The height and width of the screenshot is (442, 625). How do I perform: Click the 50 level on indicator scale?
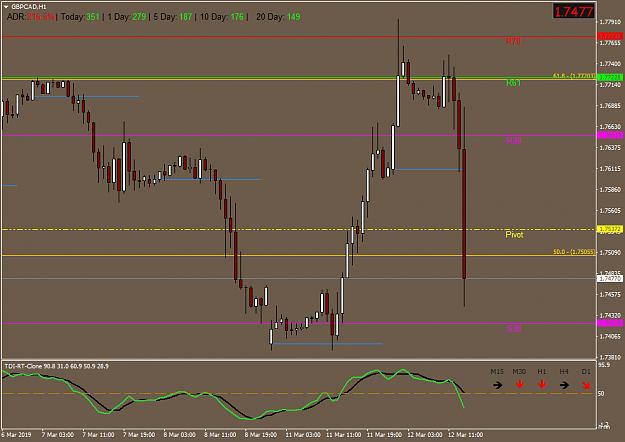[601, 393]
